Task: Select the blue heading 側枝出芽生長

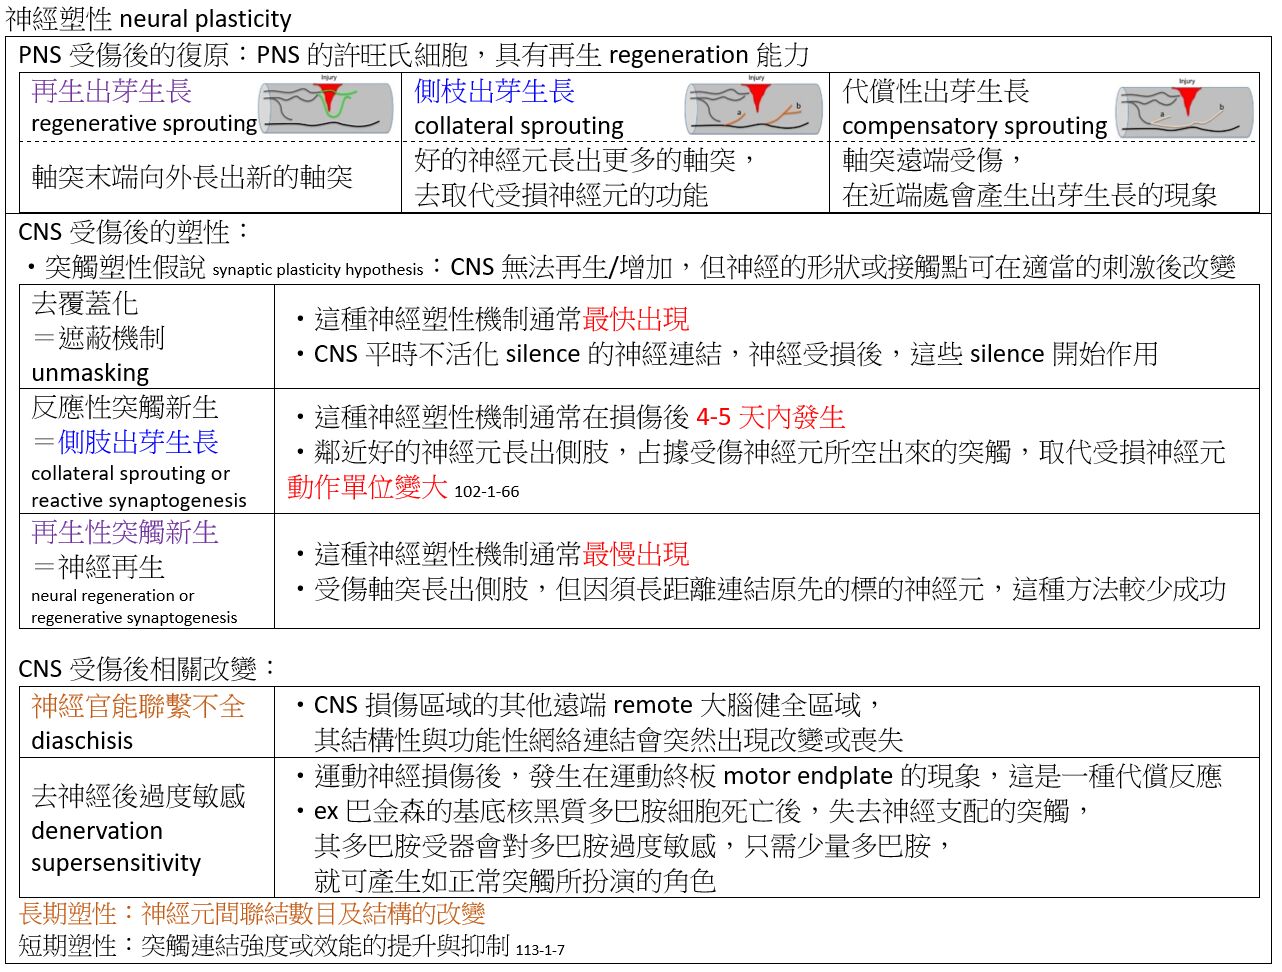Action: tap(494, 92)
